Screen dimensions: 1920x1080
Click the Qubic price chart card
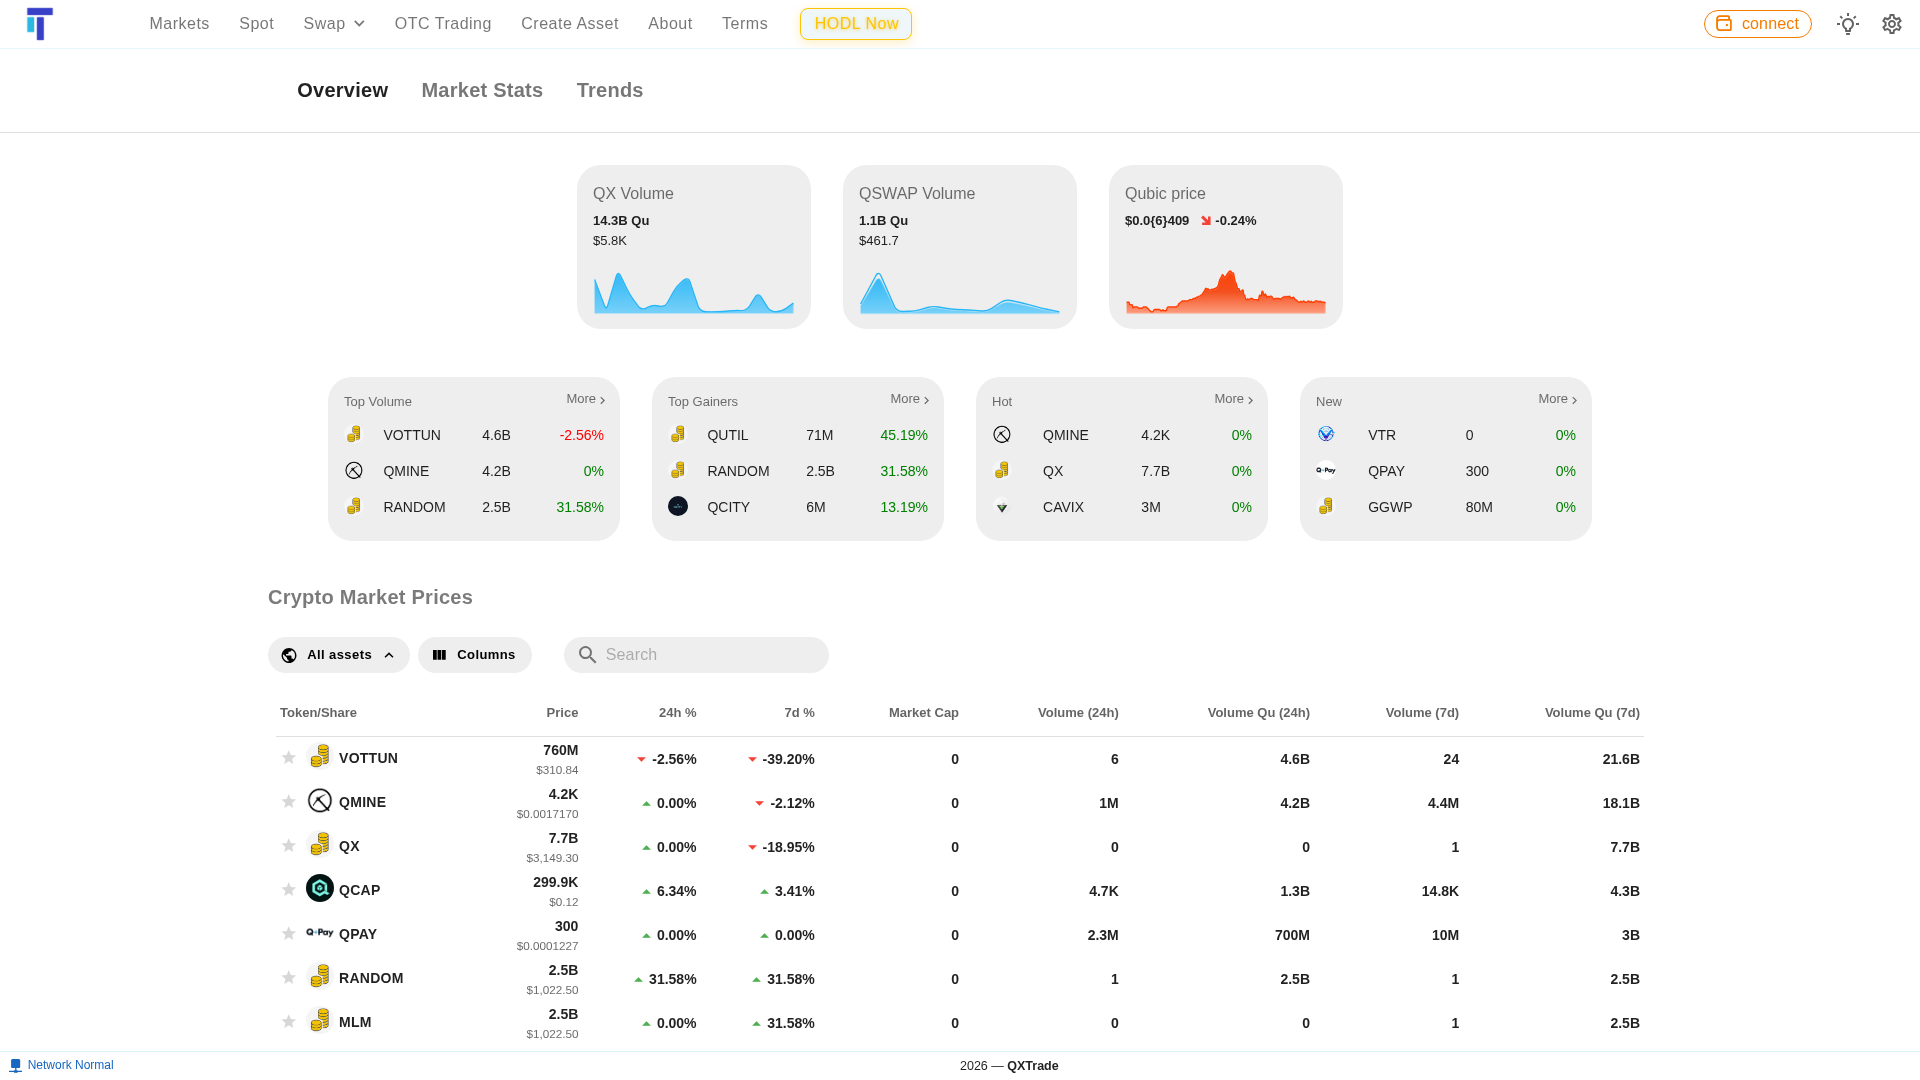click(1226, 247)
